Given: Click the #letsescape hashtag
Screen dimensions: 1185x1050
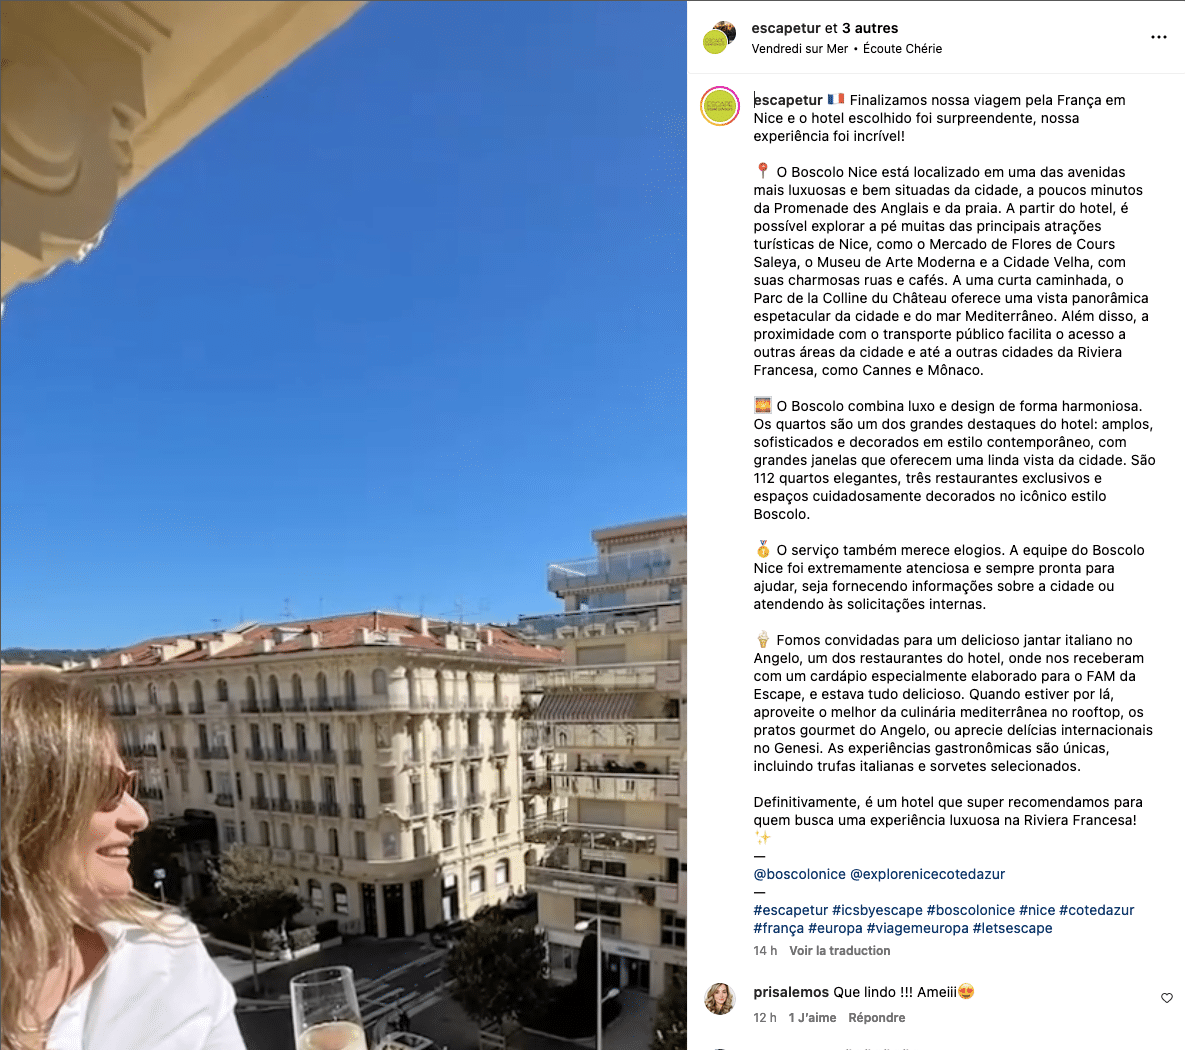Looking at the screenshot, I should pyautogui.click(x=1012, y=928).
